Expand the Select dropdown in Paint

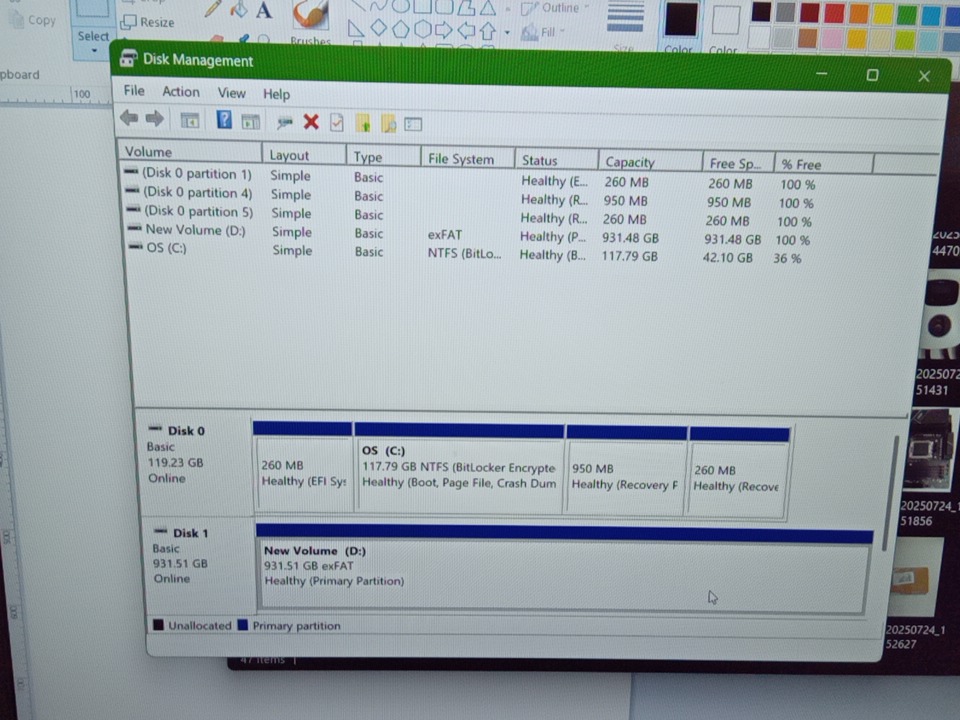coord(93,41)
